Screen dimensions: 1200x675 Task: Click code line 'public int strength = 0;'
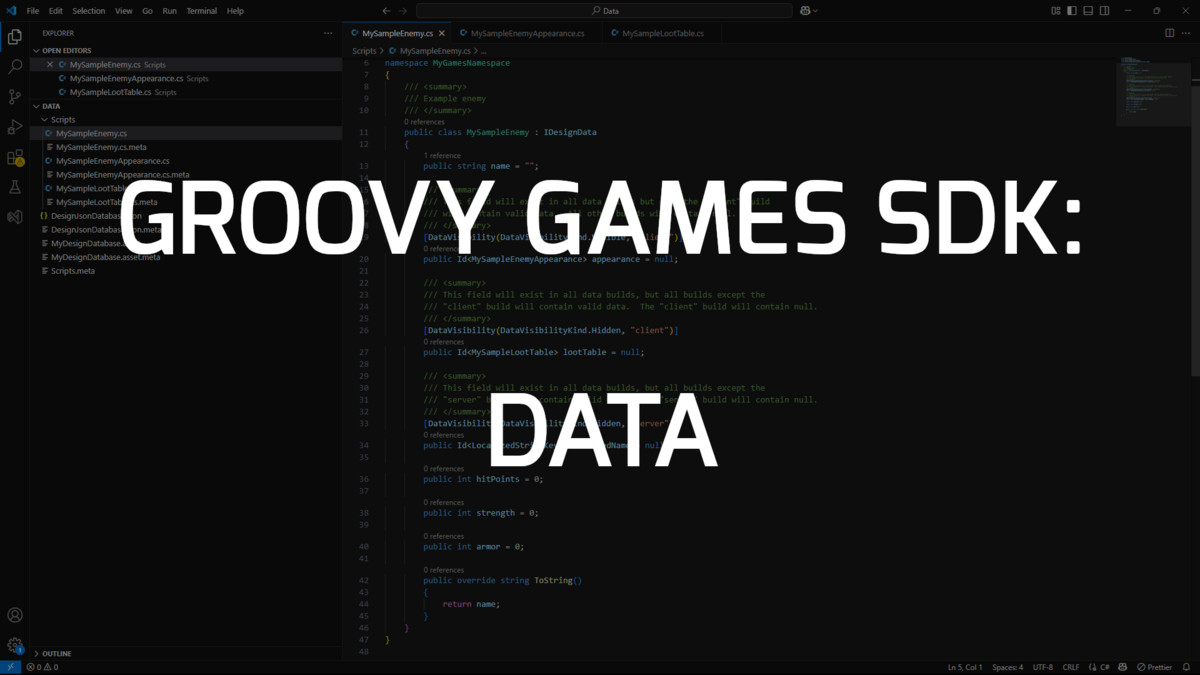click(480, 513)
